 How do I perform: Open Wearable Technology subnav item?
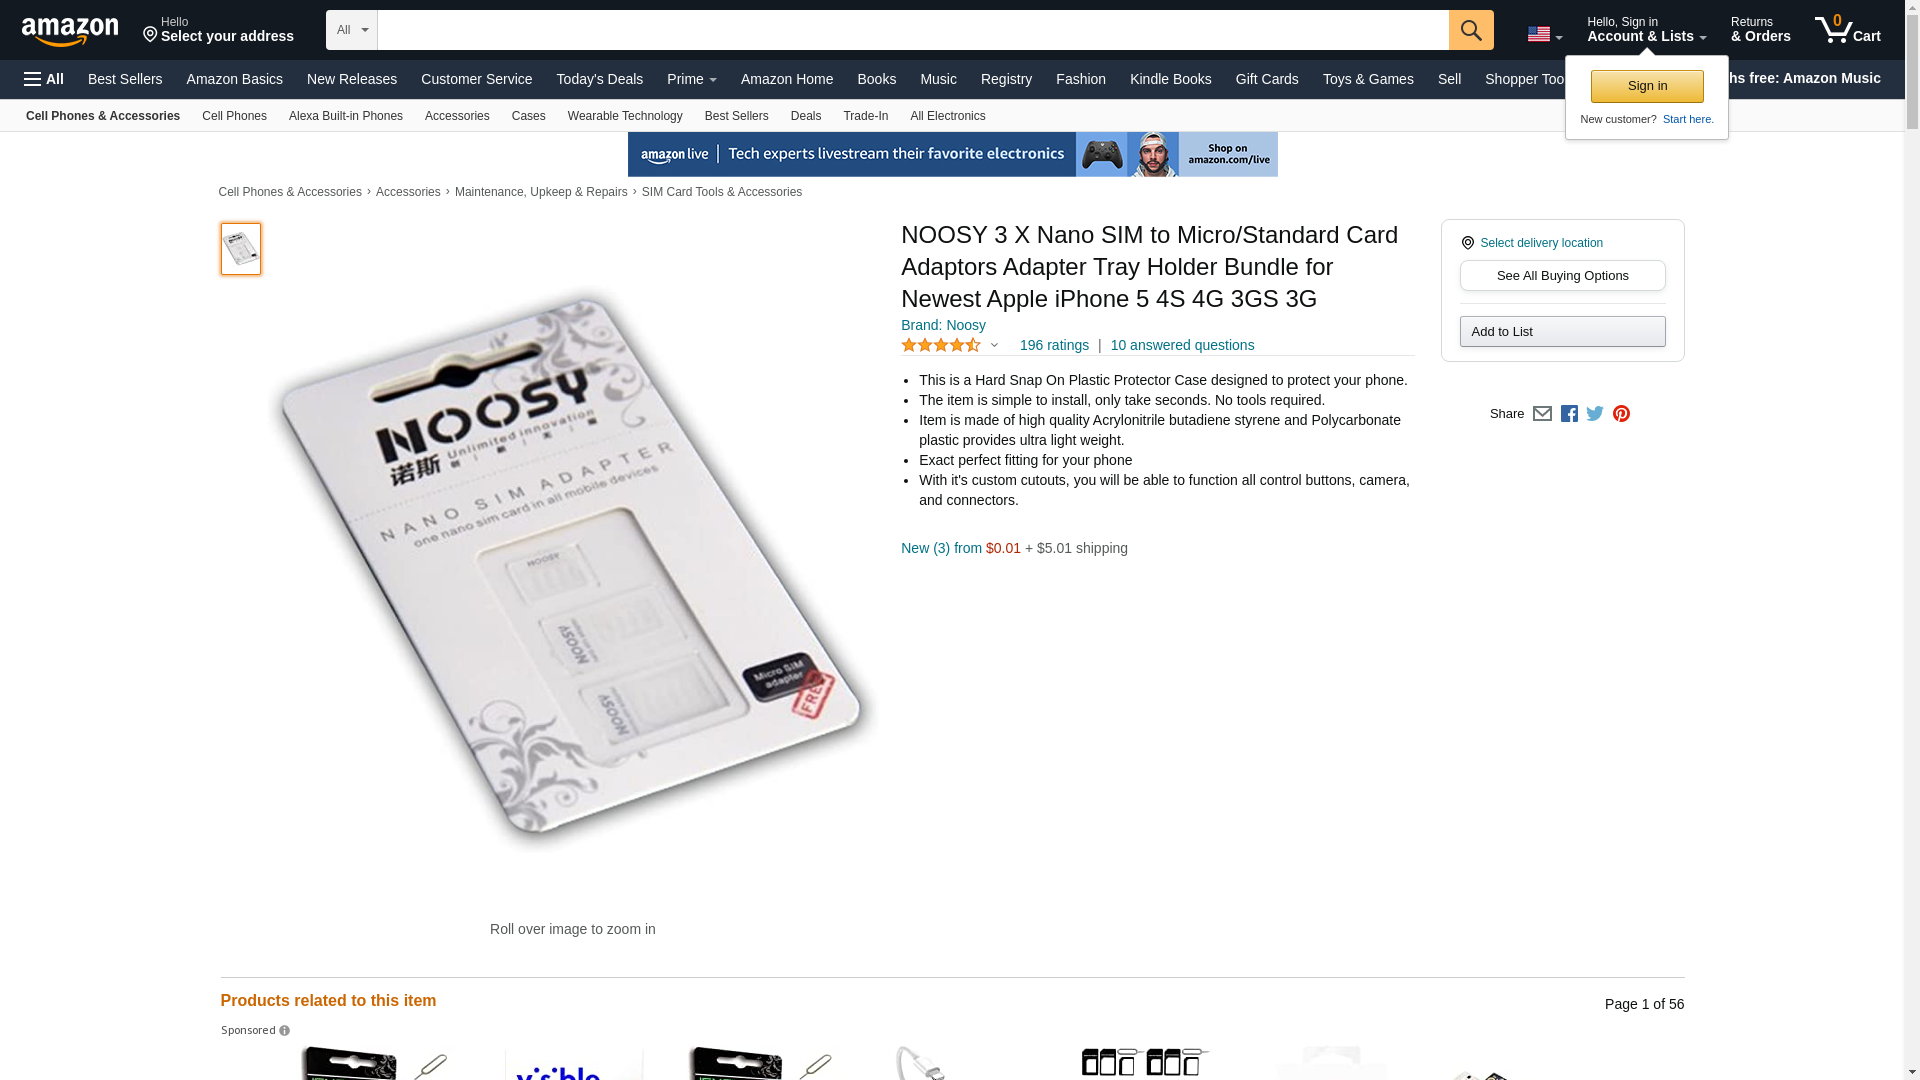click(625, 116)
